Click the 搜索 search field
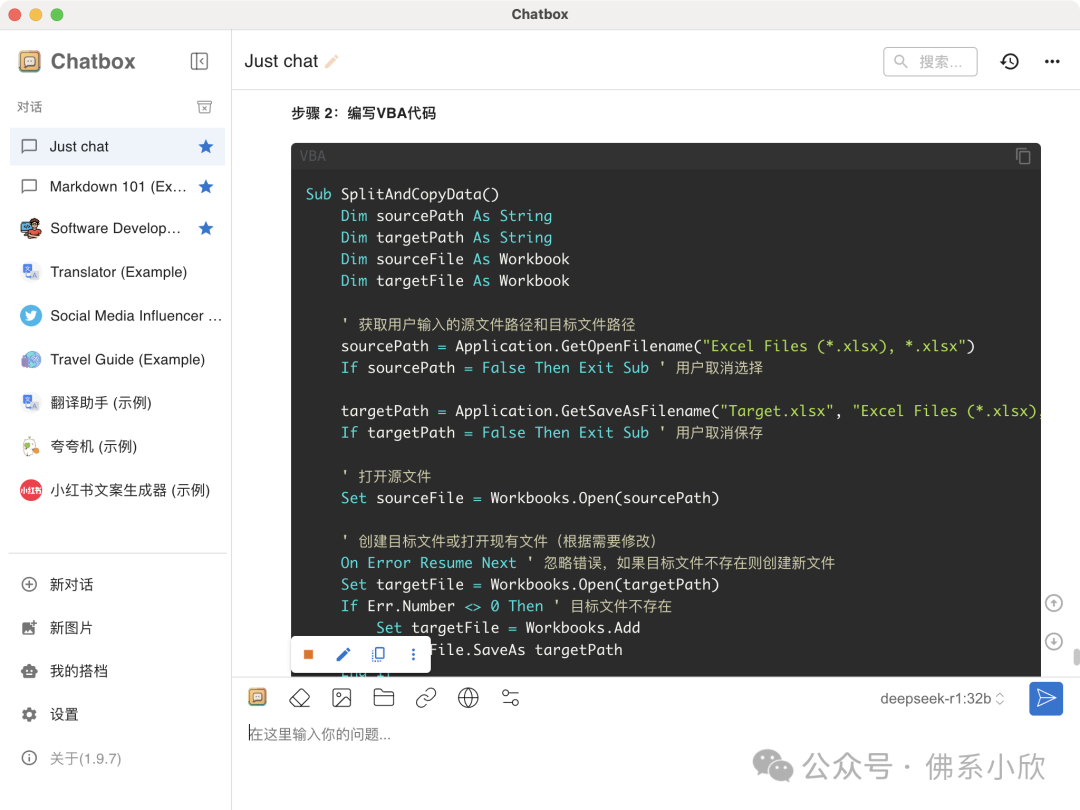The height and width of the screenshot is (810, 1080). (930, 61)
